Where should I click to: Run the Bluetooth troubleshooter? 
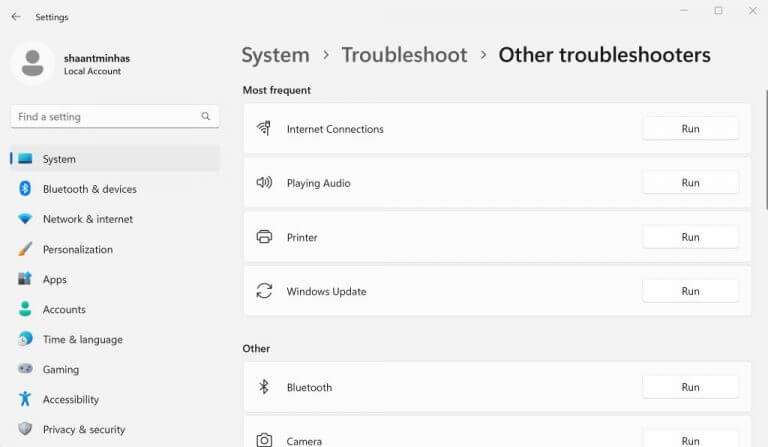click(690, 387)
